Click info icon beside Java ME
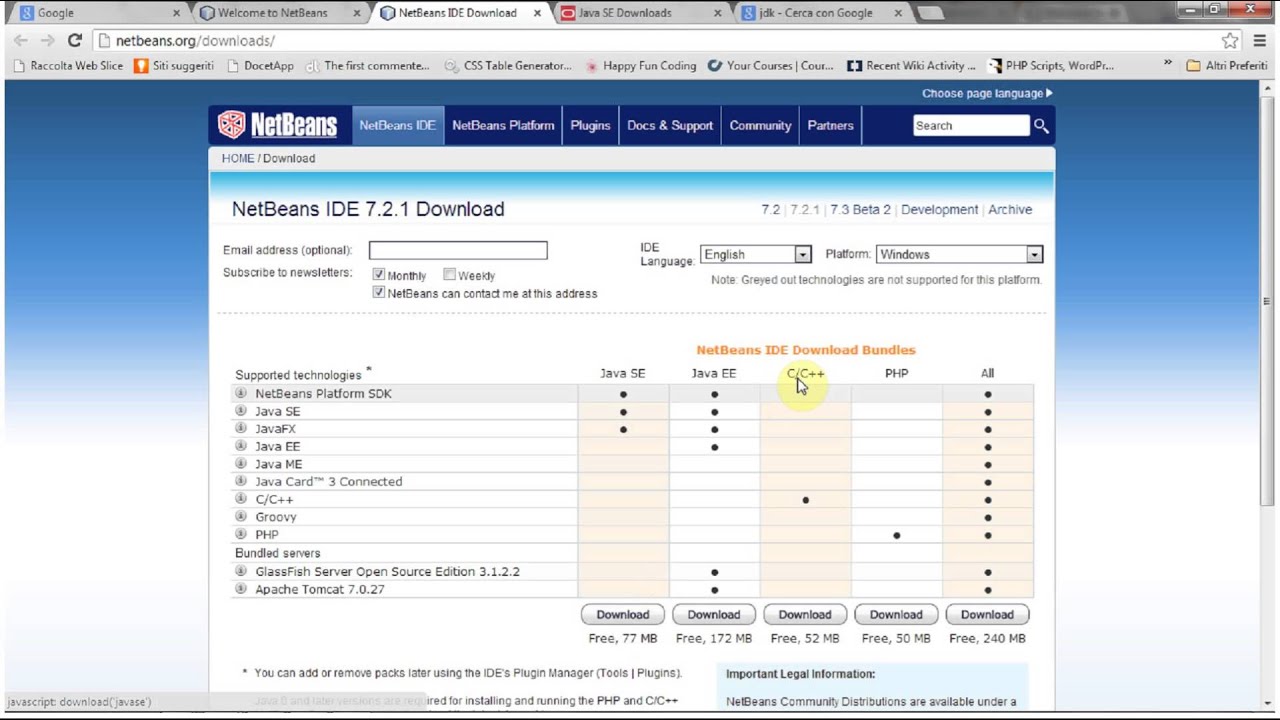Viewport: 1280px width, 720px height. [x=241, y=463]
